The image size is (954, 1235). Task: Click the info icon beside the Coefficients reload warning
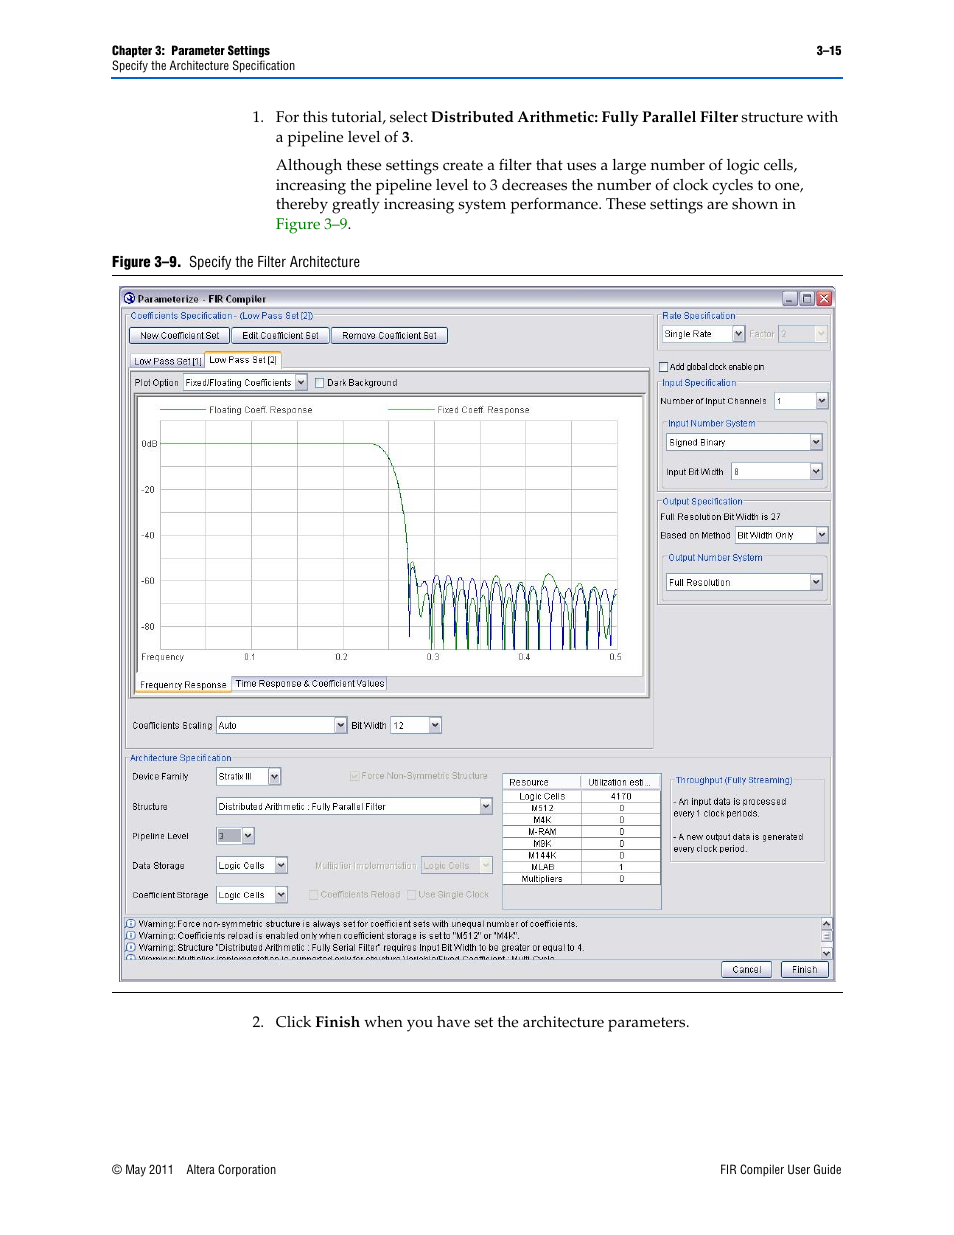[x=130, y=936]
